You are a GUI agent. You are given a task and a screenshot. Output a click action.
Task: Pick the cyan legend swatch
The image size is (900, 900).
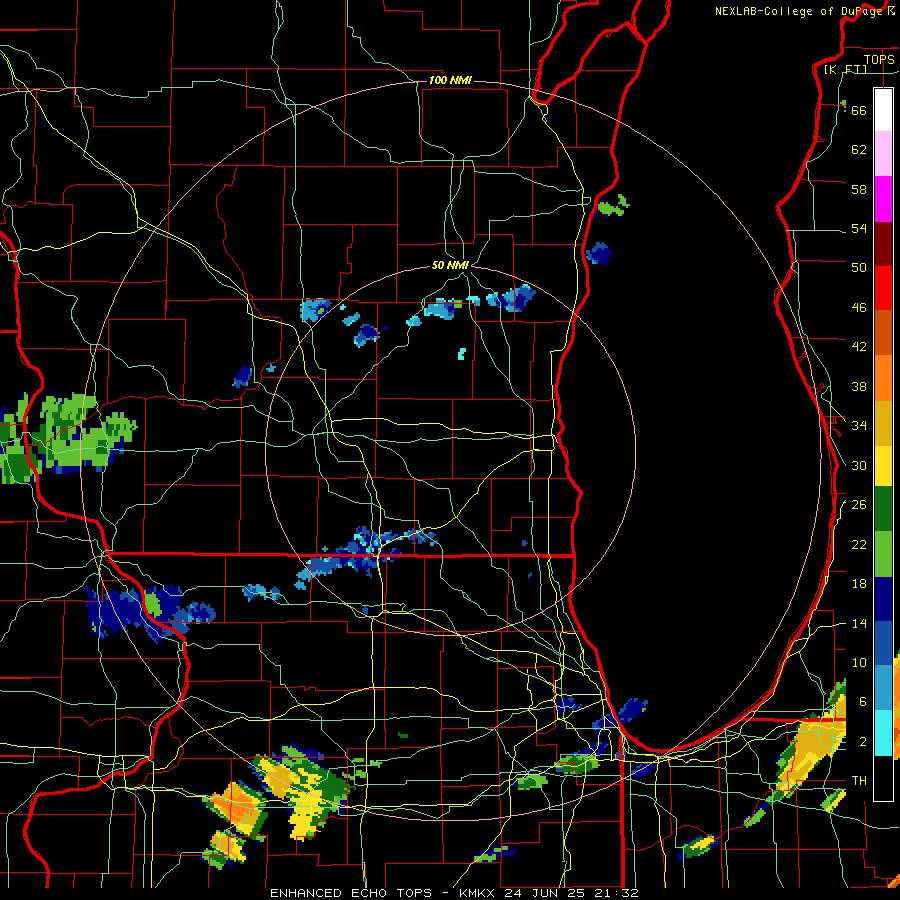coord(883,733)
